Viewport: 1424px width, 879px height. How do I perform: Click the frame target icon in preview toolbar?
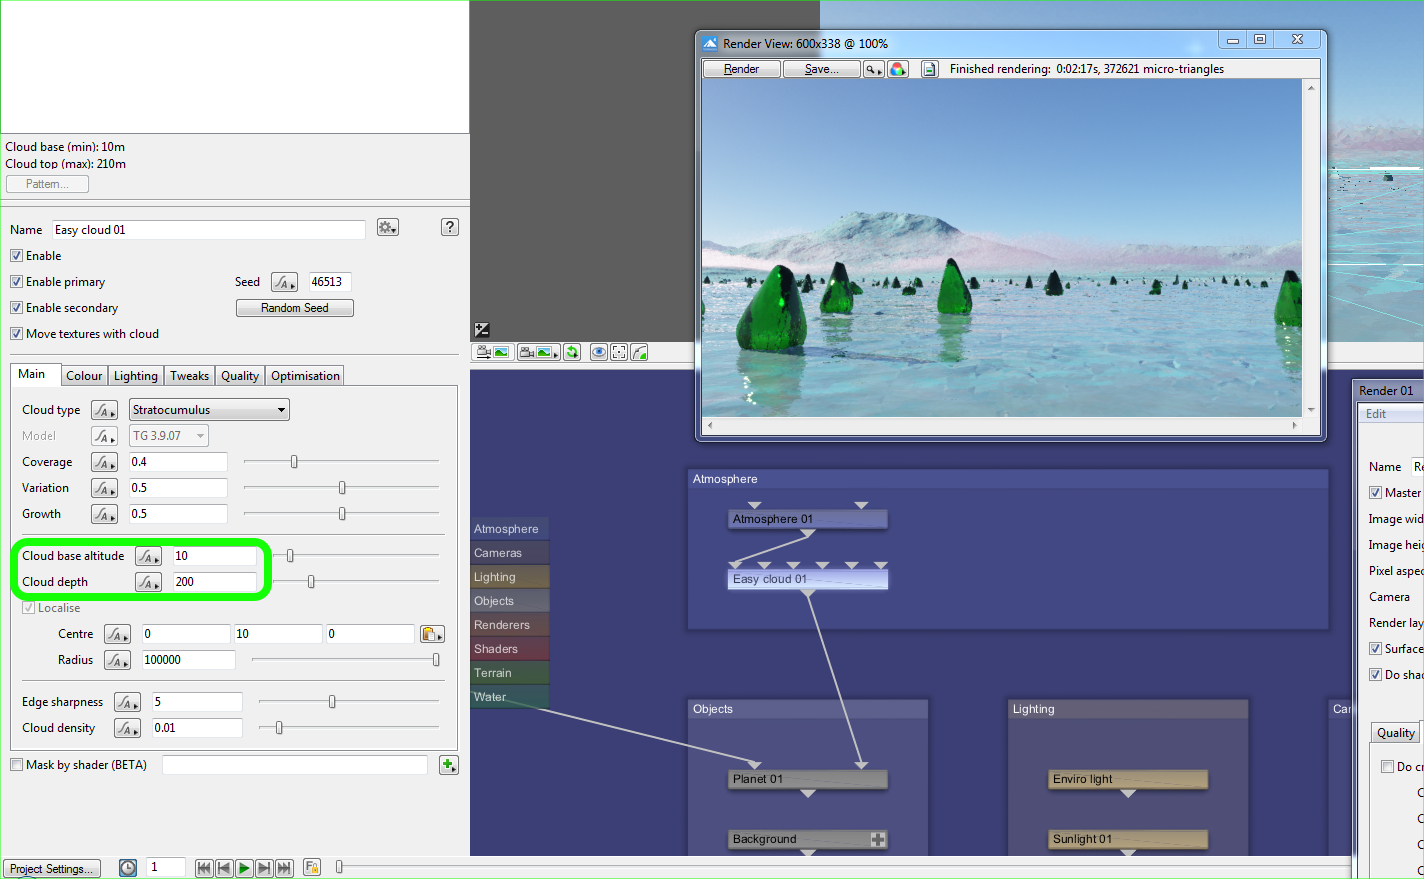click(619, 352)
